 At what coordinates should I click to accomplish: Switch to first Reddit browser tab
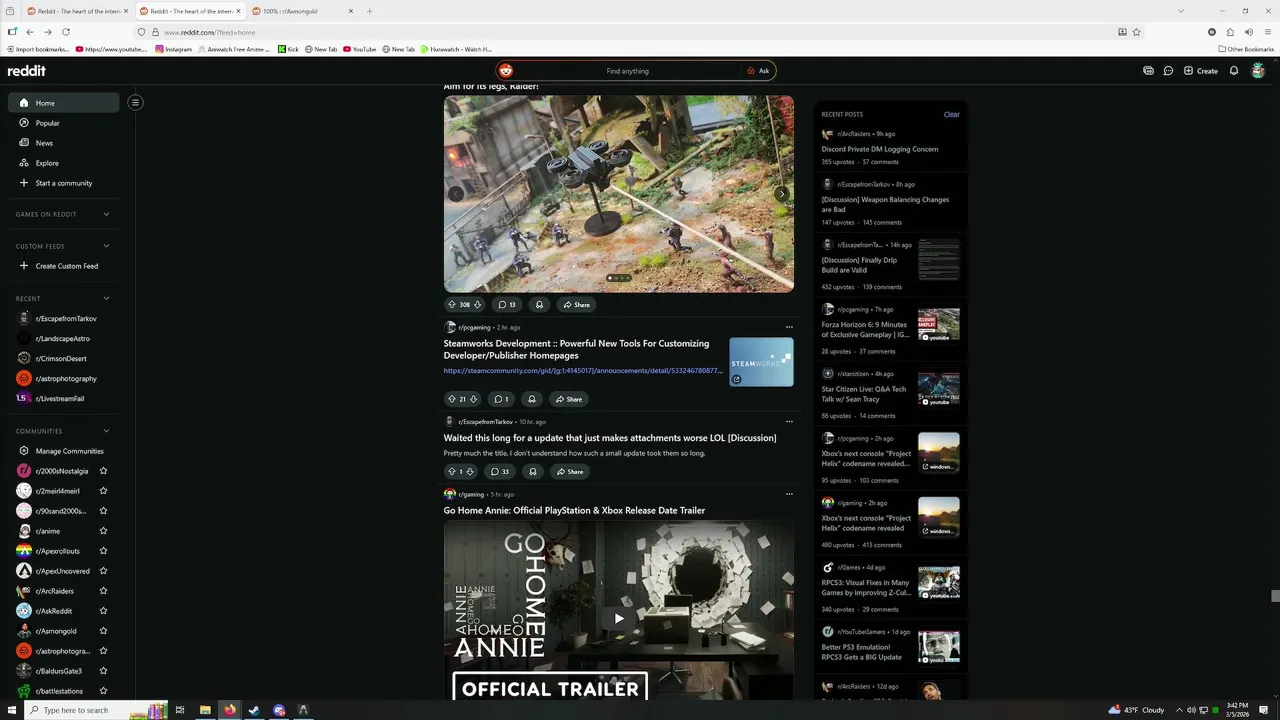coord(76,11)
